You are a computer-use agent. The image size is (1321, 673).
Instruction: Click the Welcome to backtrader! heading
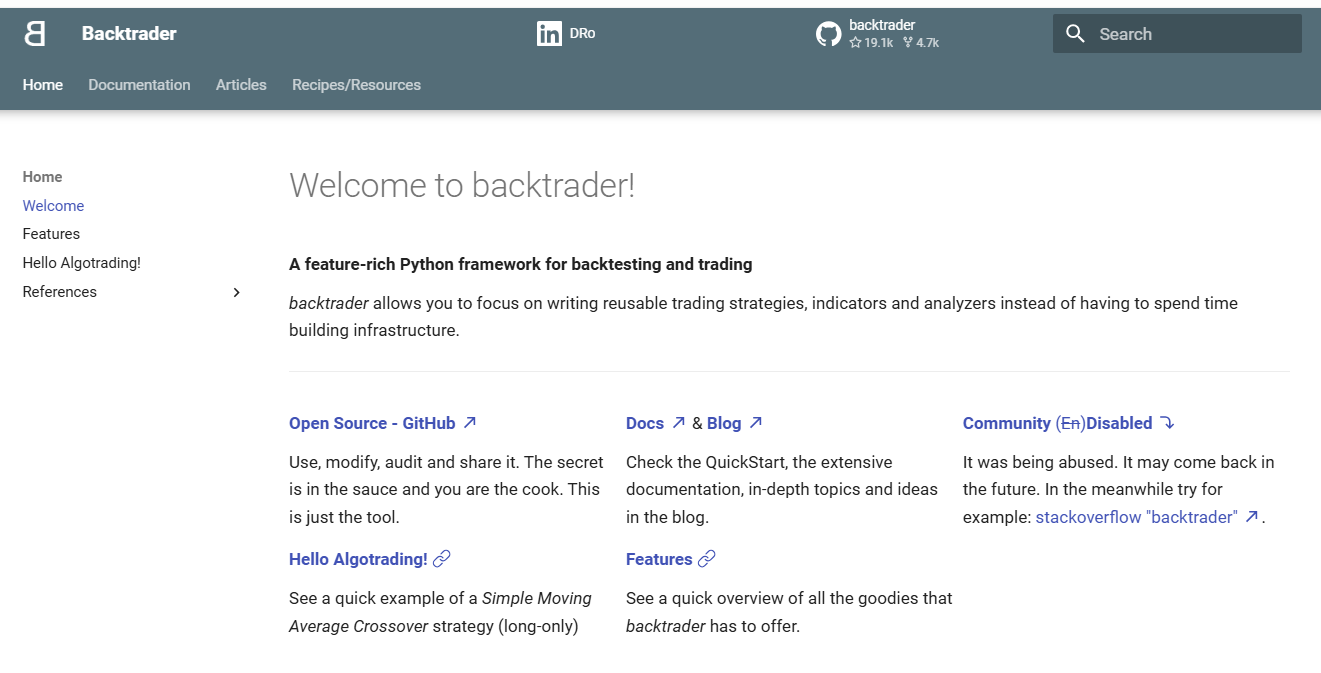point(462,185)
